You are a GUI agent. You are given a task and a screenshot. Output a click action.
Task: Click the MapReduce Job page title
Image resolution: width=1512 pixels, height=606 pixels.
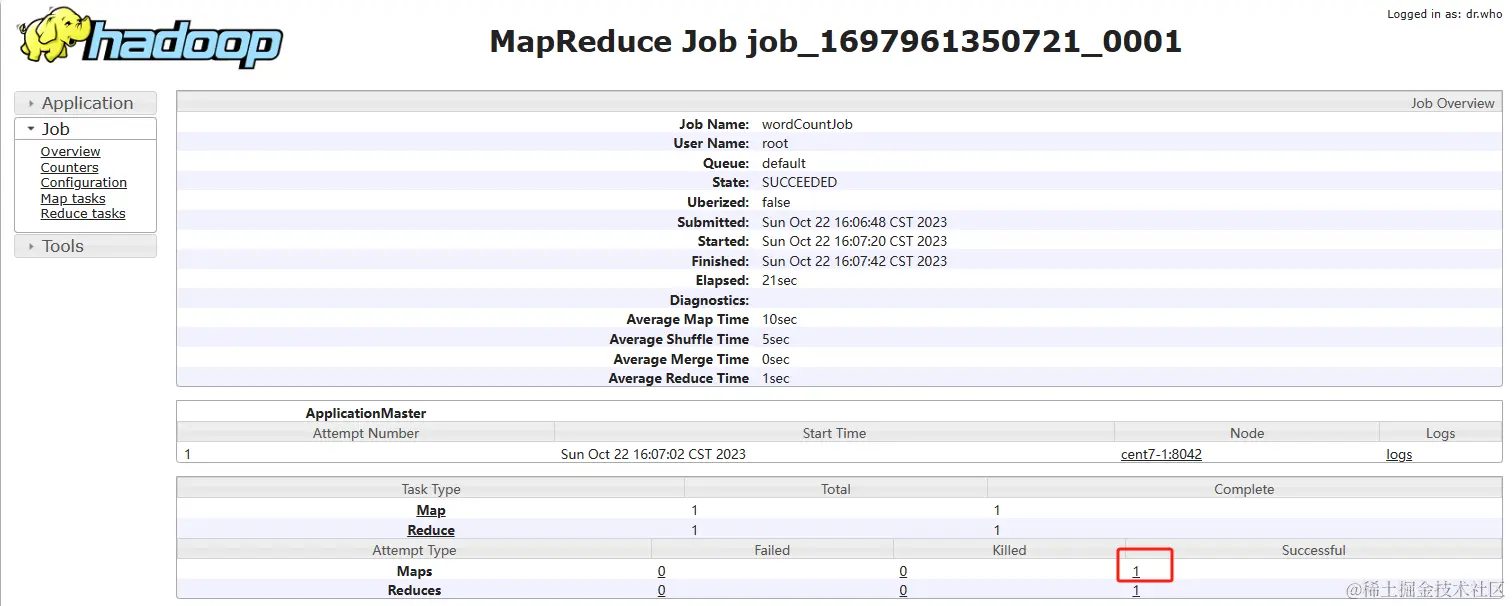(835, 41)
